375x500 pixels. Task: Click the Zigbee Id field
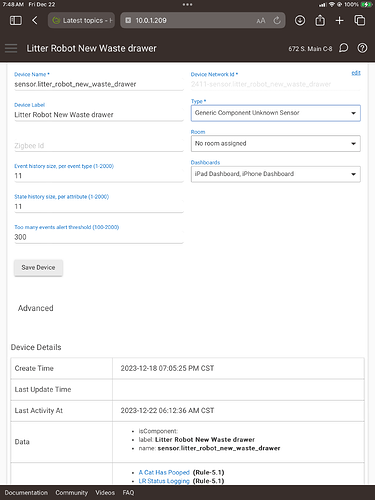point(99,146)
